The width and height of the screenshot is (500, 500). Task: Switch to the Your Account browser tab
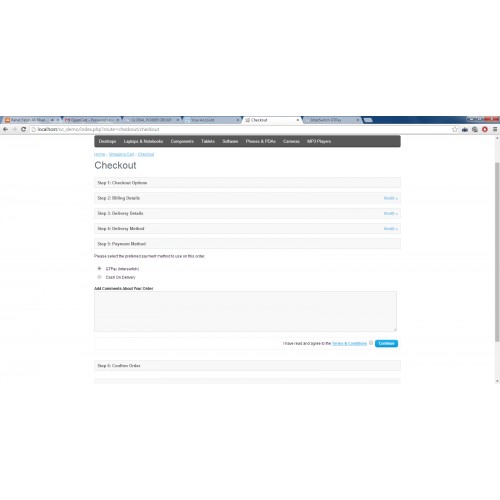[212, 120]
